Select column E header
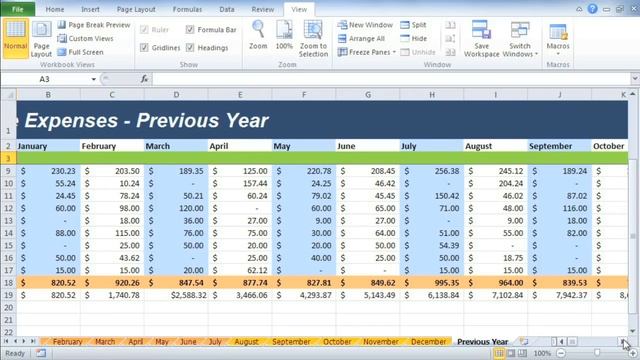 tap(240, 95)
